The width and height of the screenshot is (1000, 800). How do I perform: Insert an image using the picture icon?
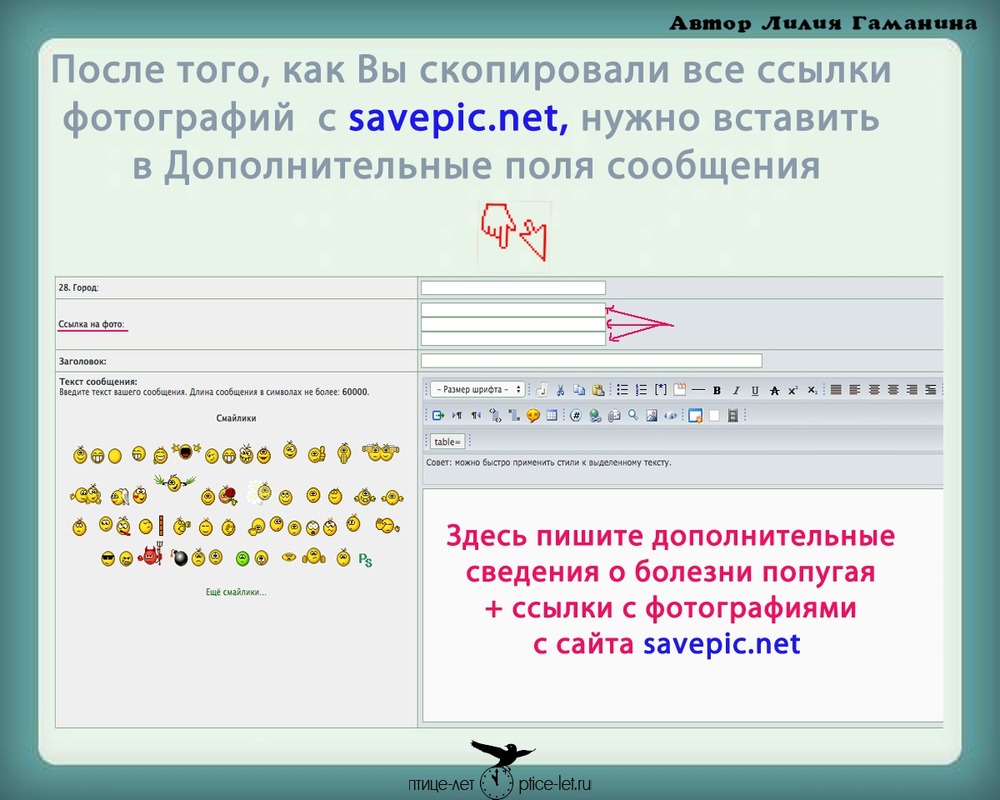pyautogui.click(x=651, y=416)
